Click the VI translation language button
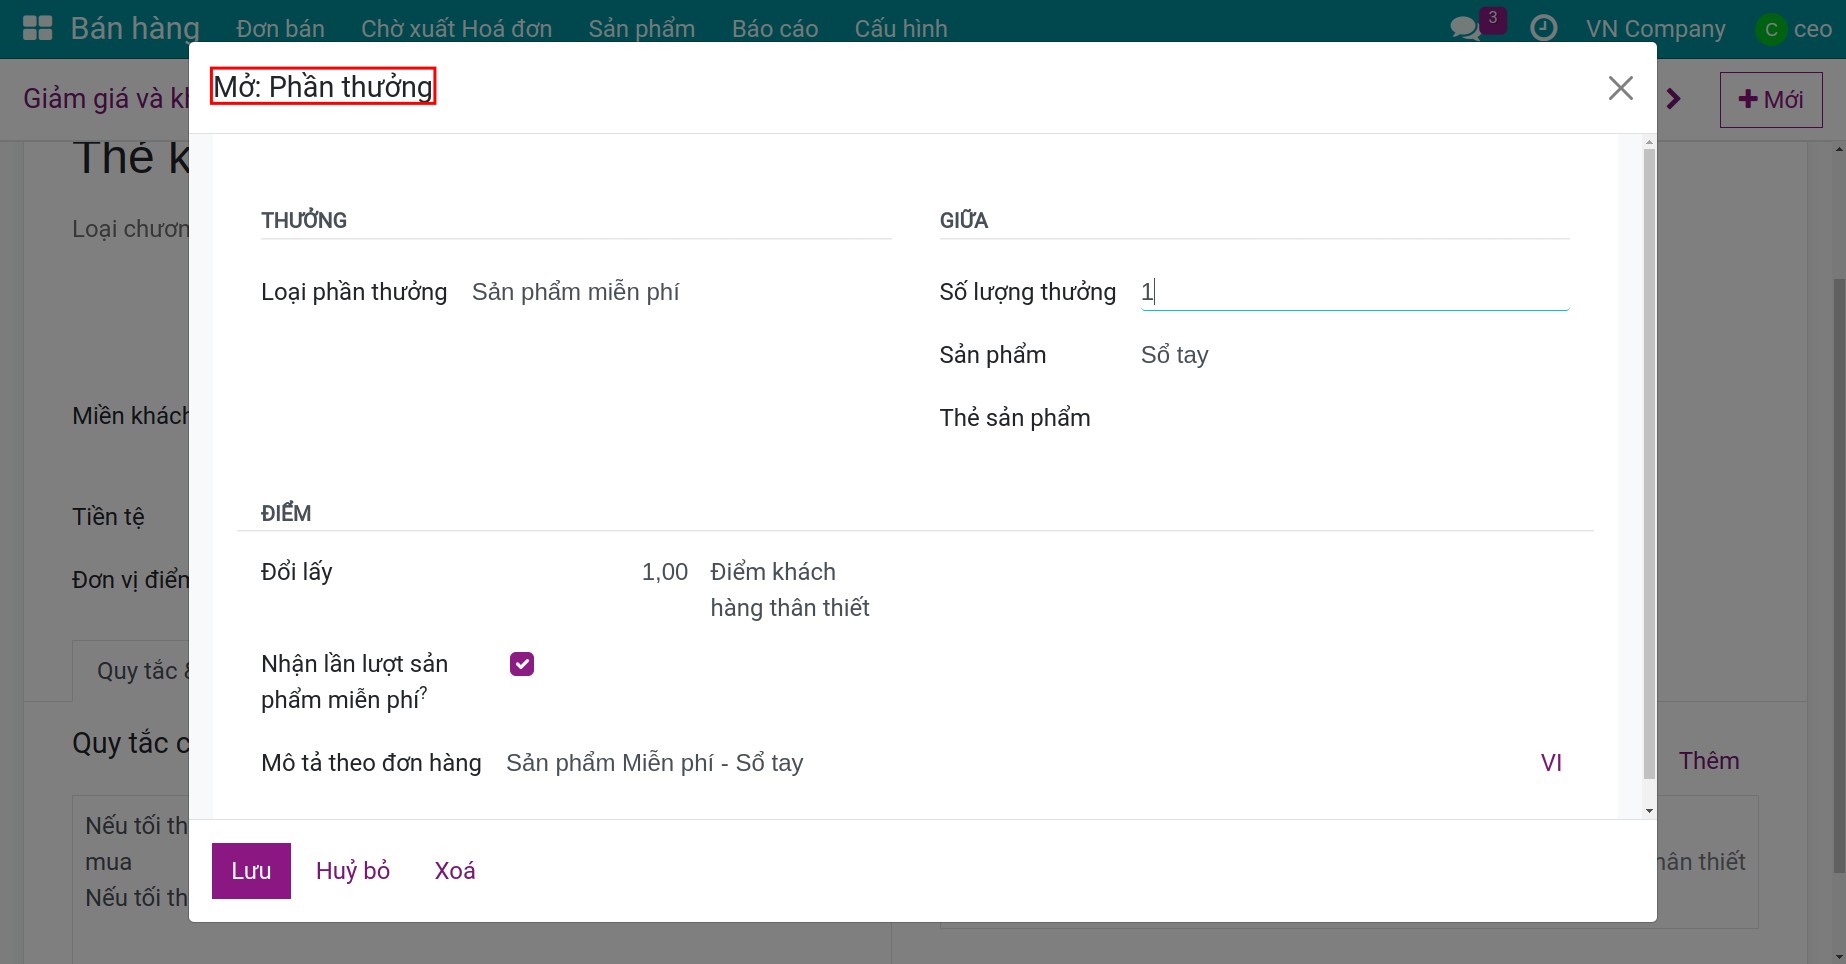This screenshot has width=1846, height=964. pyautogui.click(x=1550, y=763)
